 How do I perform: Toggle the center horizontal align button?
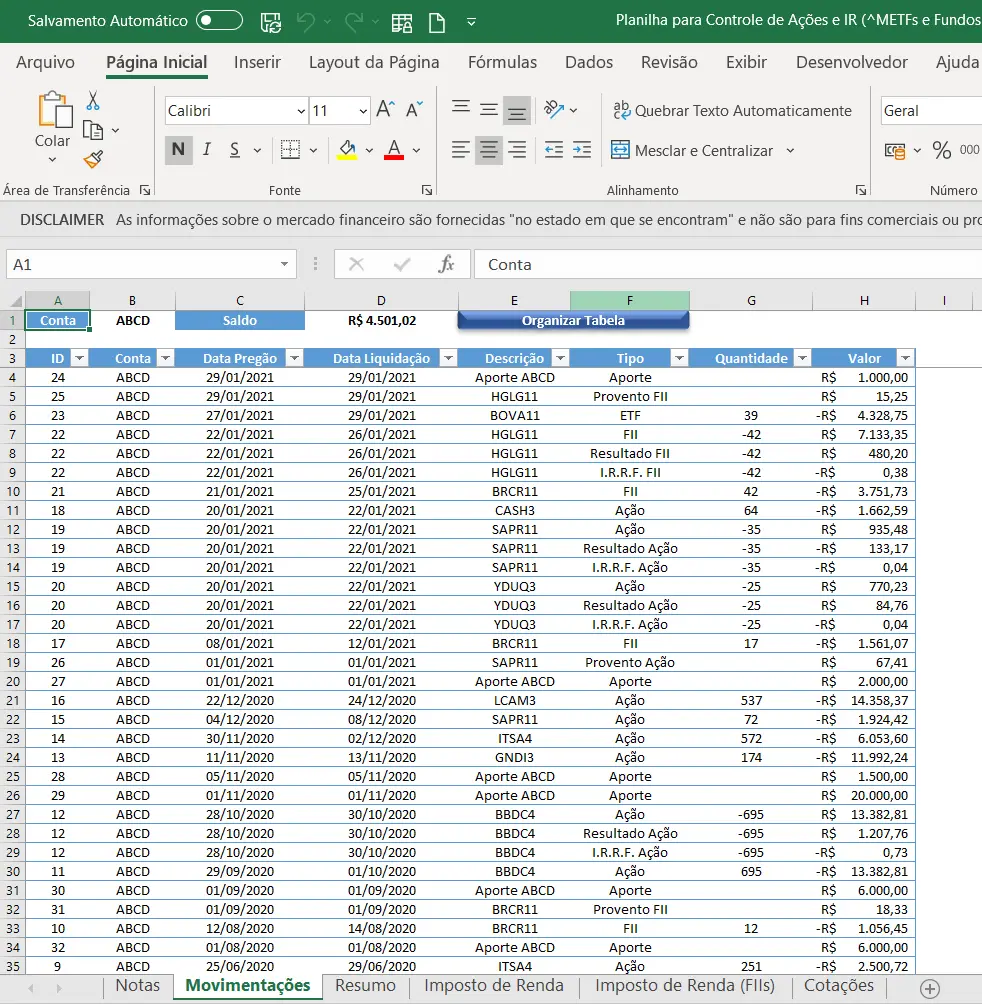pyautogui.click(x=488, y=150)
